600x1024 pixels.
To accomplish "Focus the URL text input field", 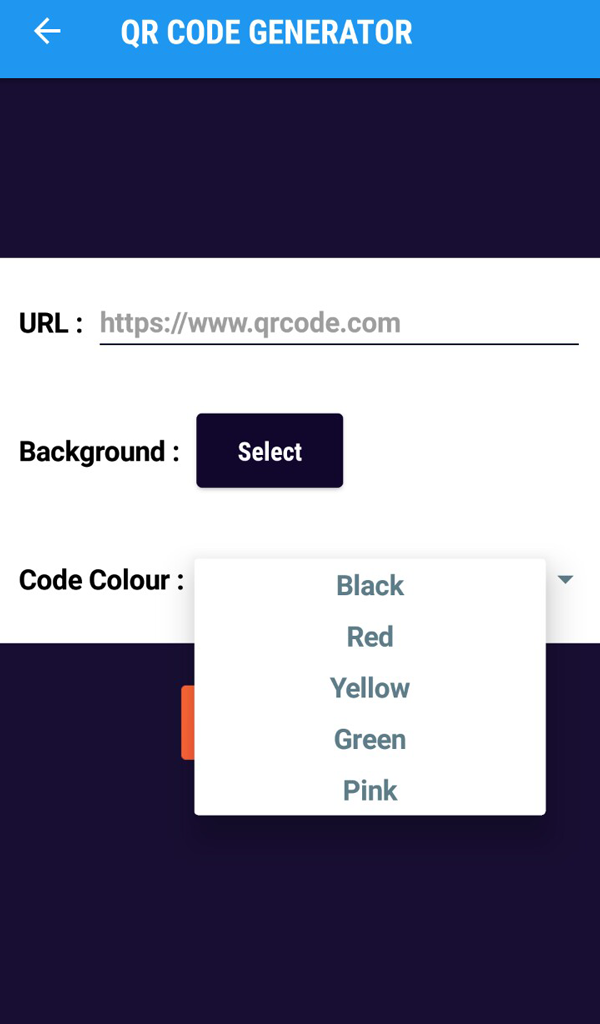I will (x=338, y=323).
